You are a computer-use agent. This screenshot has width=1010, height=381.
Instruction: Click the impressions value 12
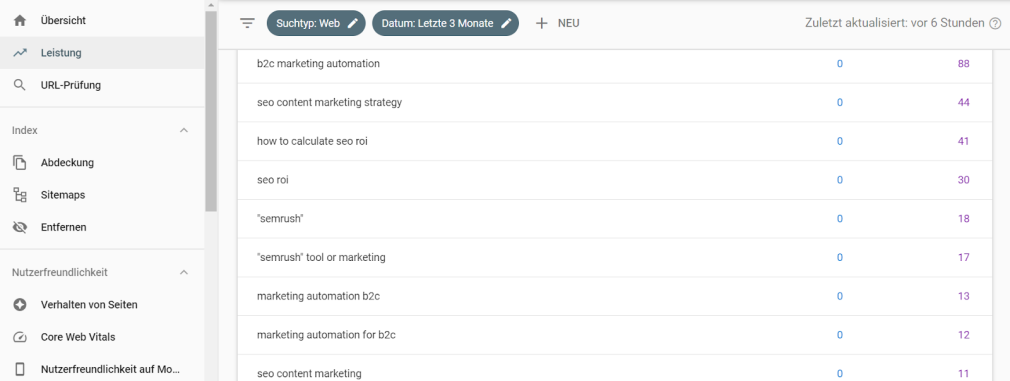click(964, 335)
